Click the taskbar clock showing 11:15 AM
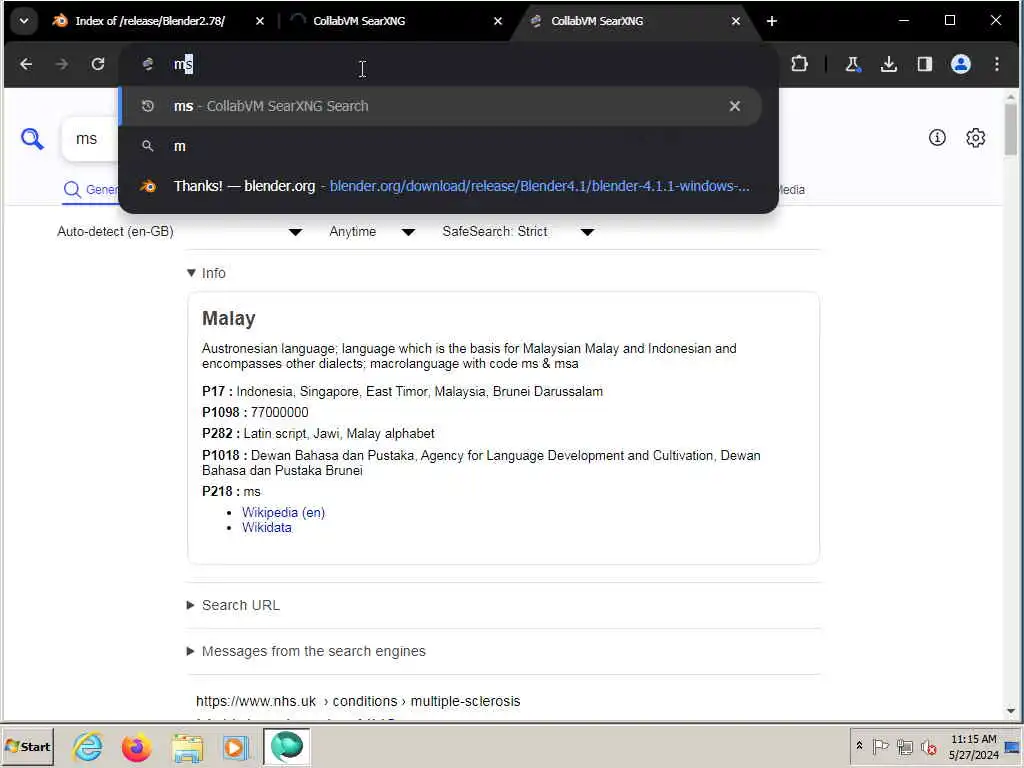 (974, 747)
